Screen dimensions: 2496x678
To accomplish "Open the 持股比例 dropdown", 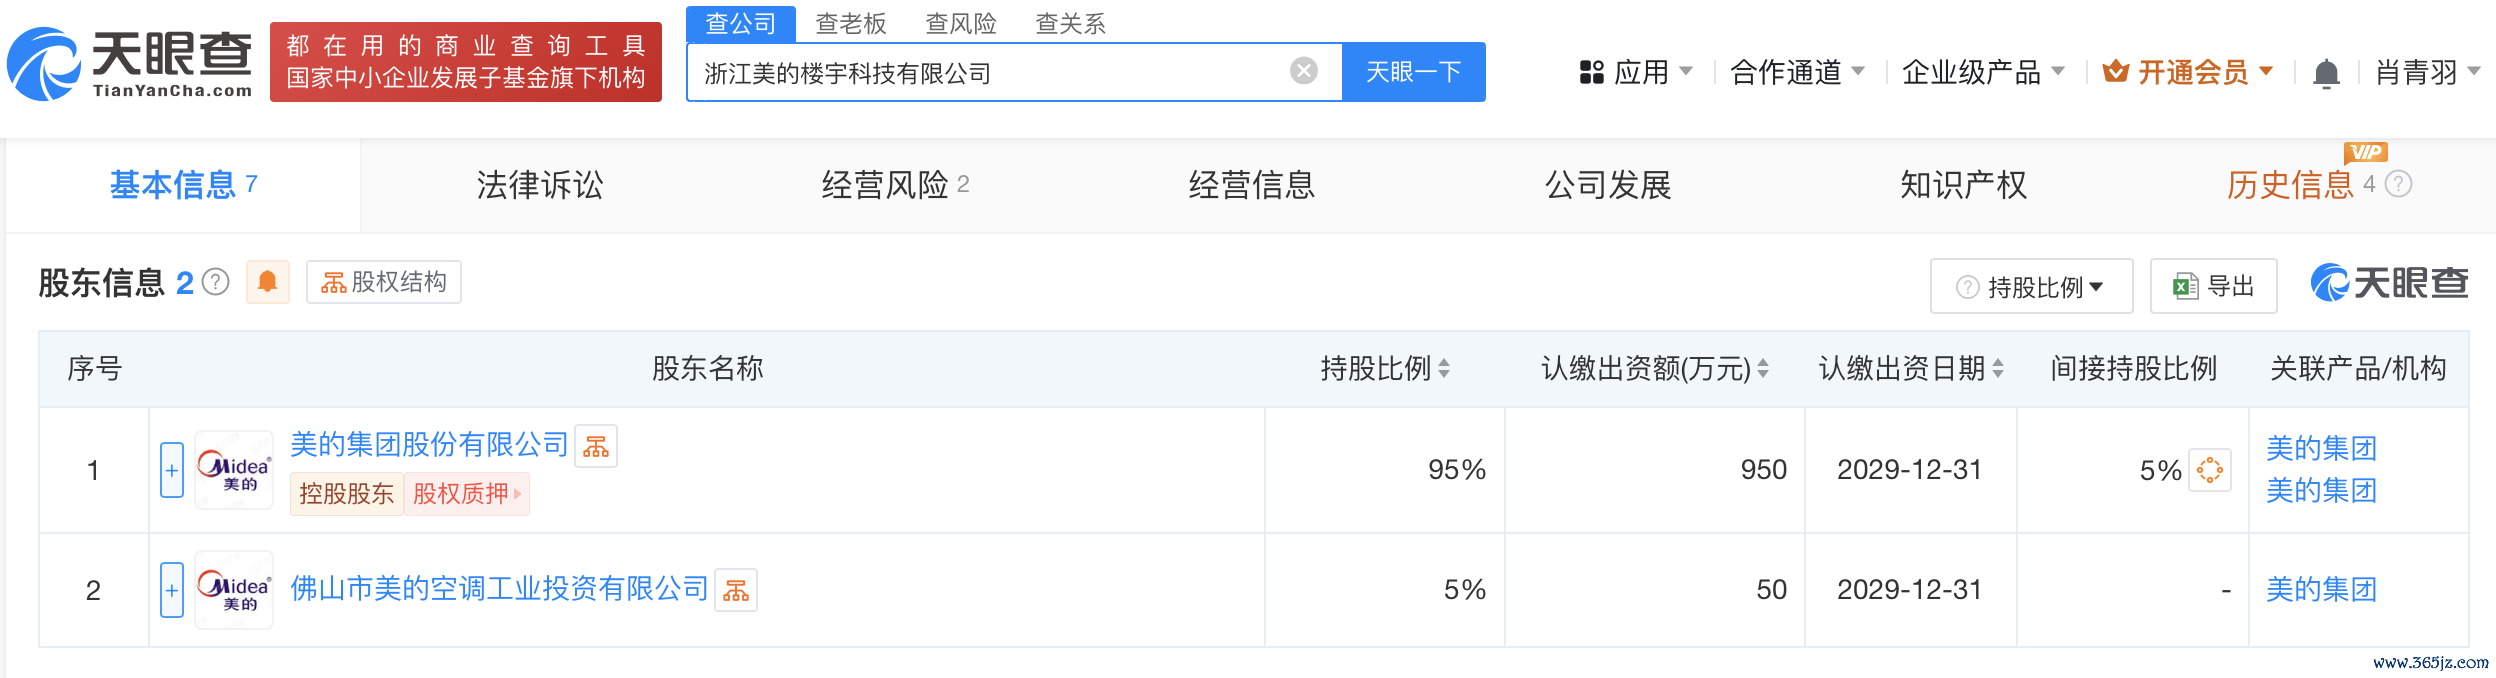I will pos(2031,287).
